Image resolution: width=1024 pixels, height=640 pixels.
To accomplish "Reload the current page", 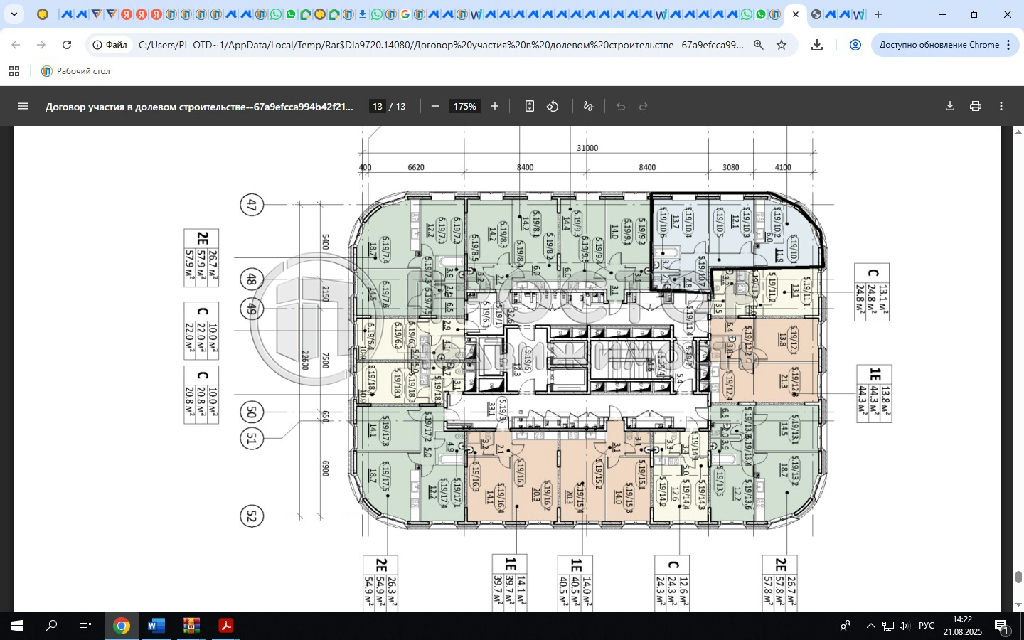I will click(67, 45).
